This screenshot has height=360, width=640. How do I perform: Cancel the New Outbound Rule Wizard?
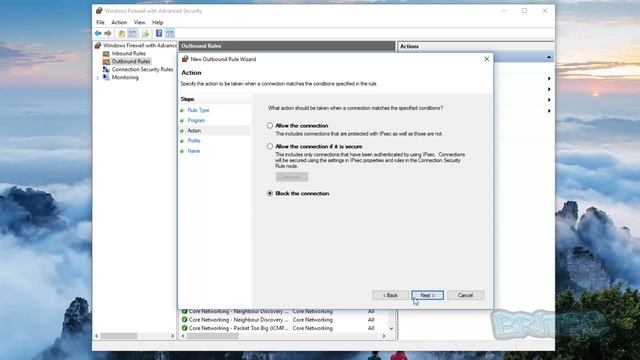(465, 295)
